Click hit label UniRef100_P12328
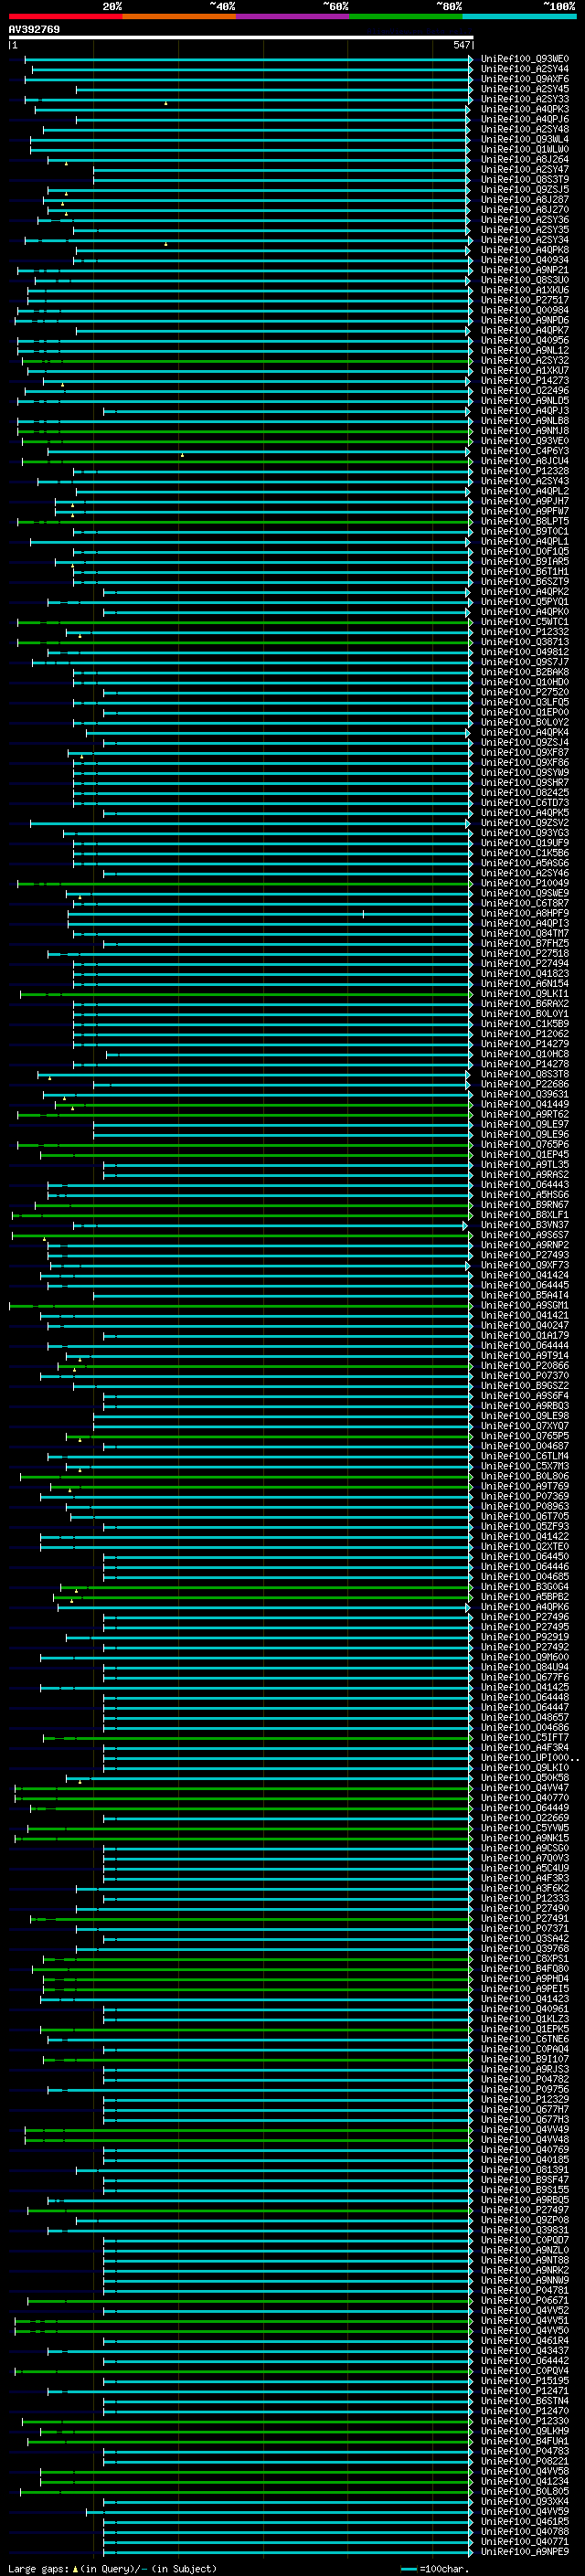 click(524, 472)
